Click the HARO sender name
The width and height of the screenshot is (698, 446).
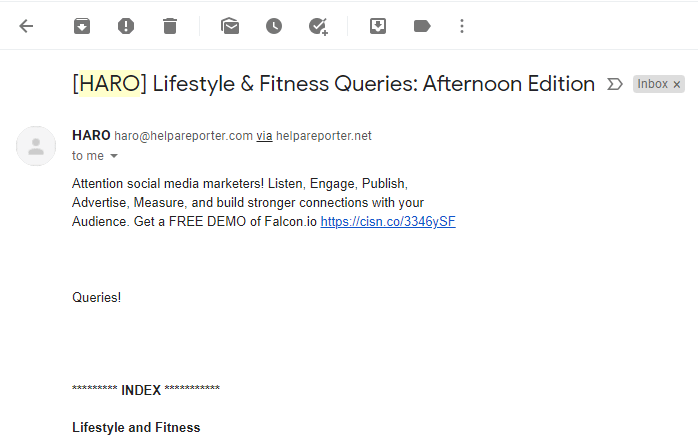pyautogui.click(x=91, y=135)
